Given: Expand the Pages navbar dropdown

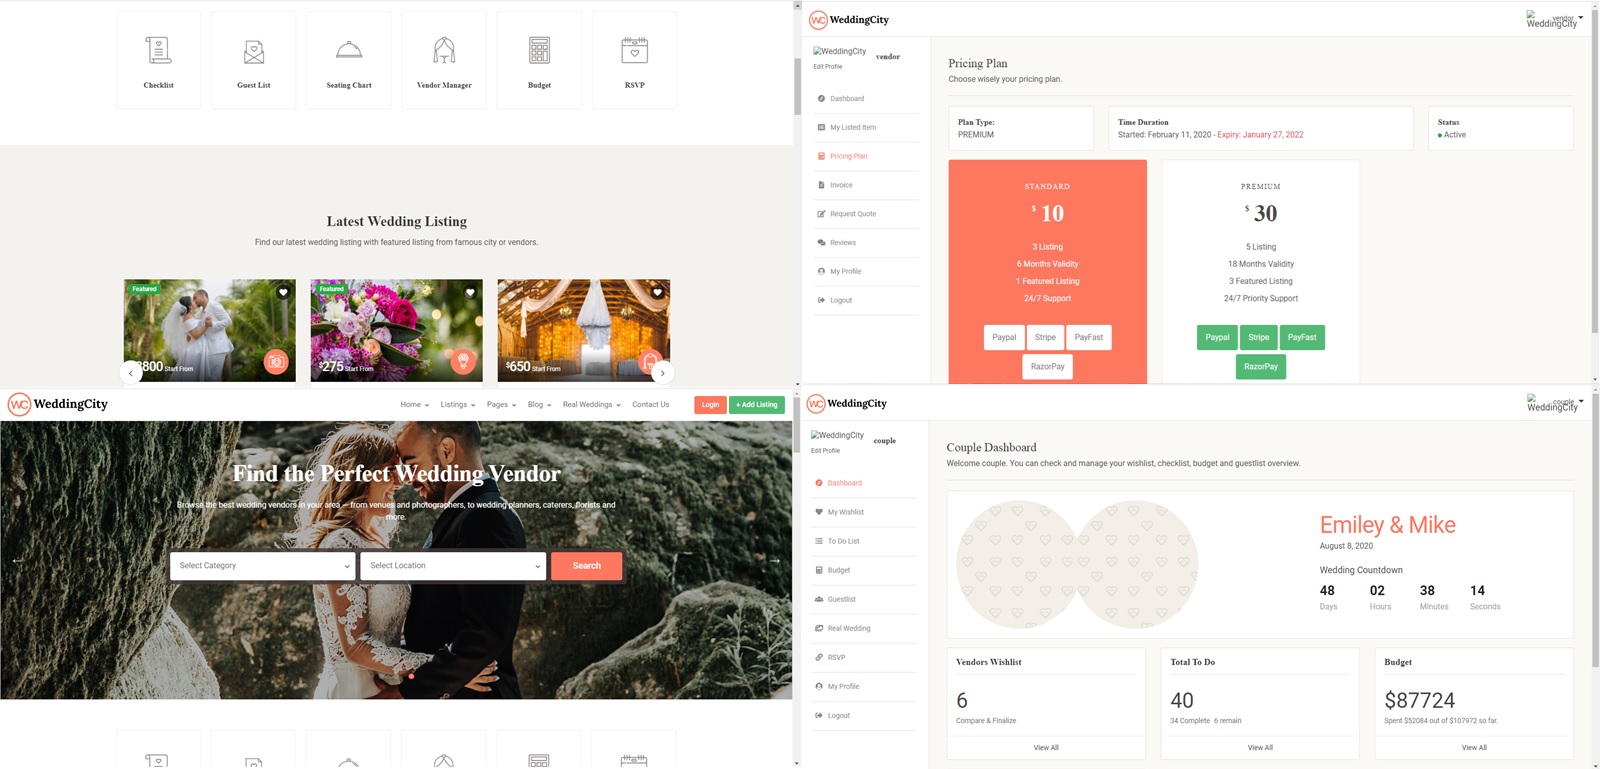Looking at the screenshot, I should point(502,405).
